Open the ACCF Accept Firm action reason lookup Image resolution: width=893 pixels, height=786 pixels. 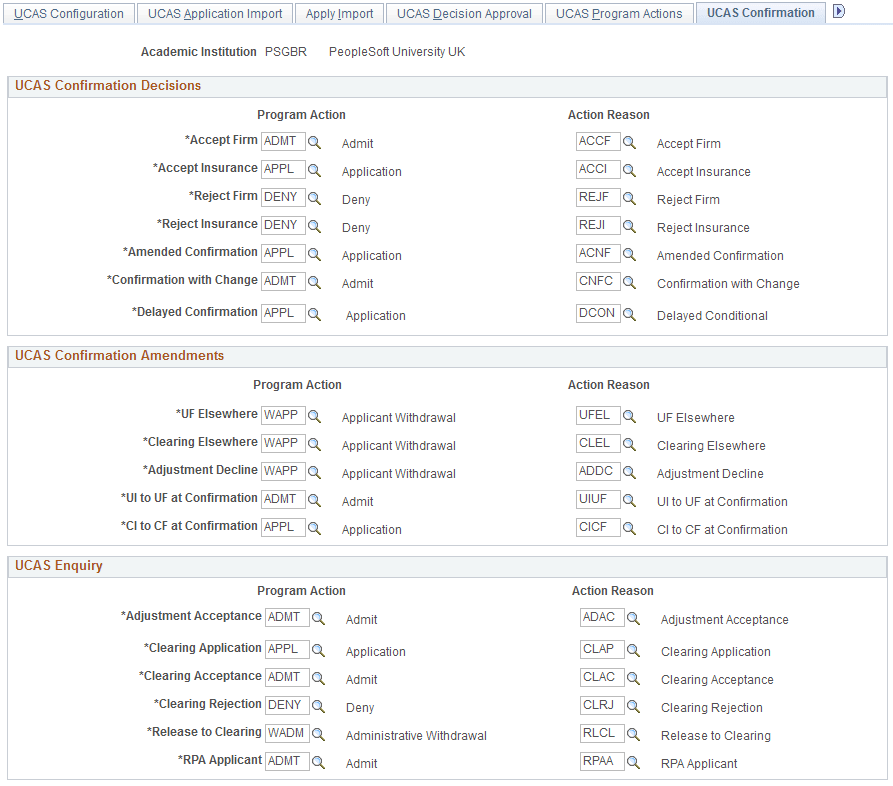point(629,143)
